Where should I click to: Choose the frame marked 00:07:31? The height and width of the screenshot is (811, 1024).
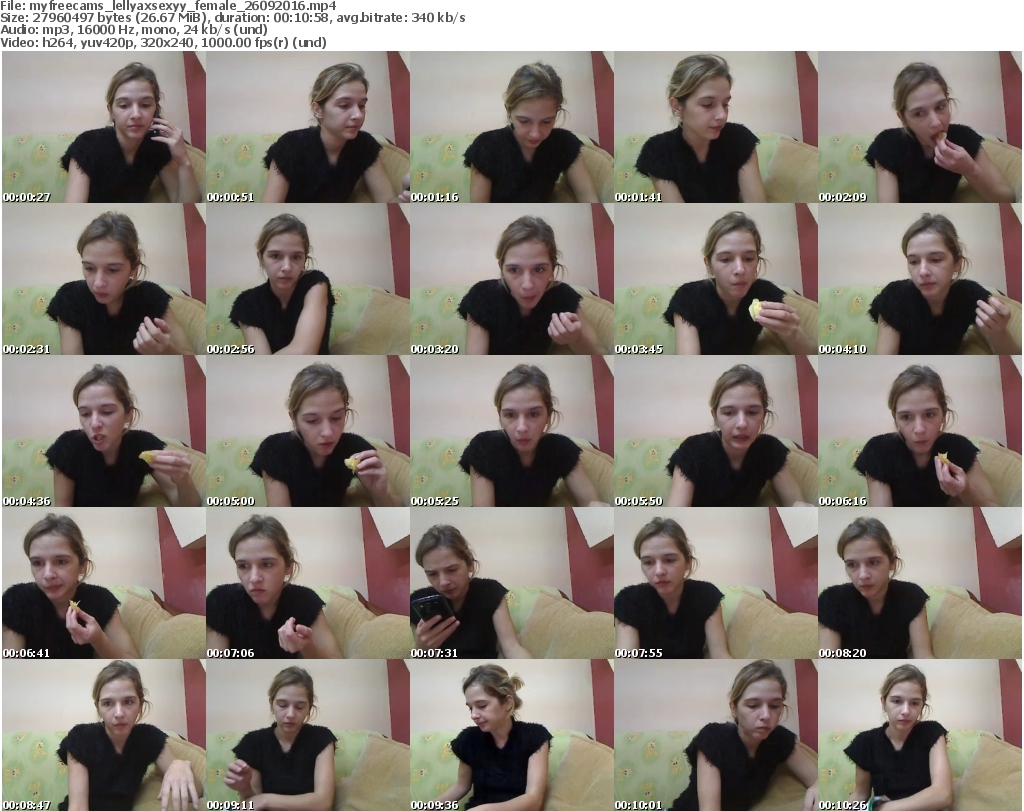(512, 583)
